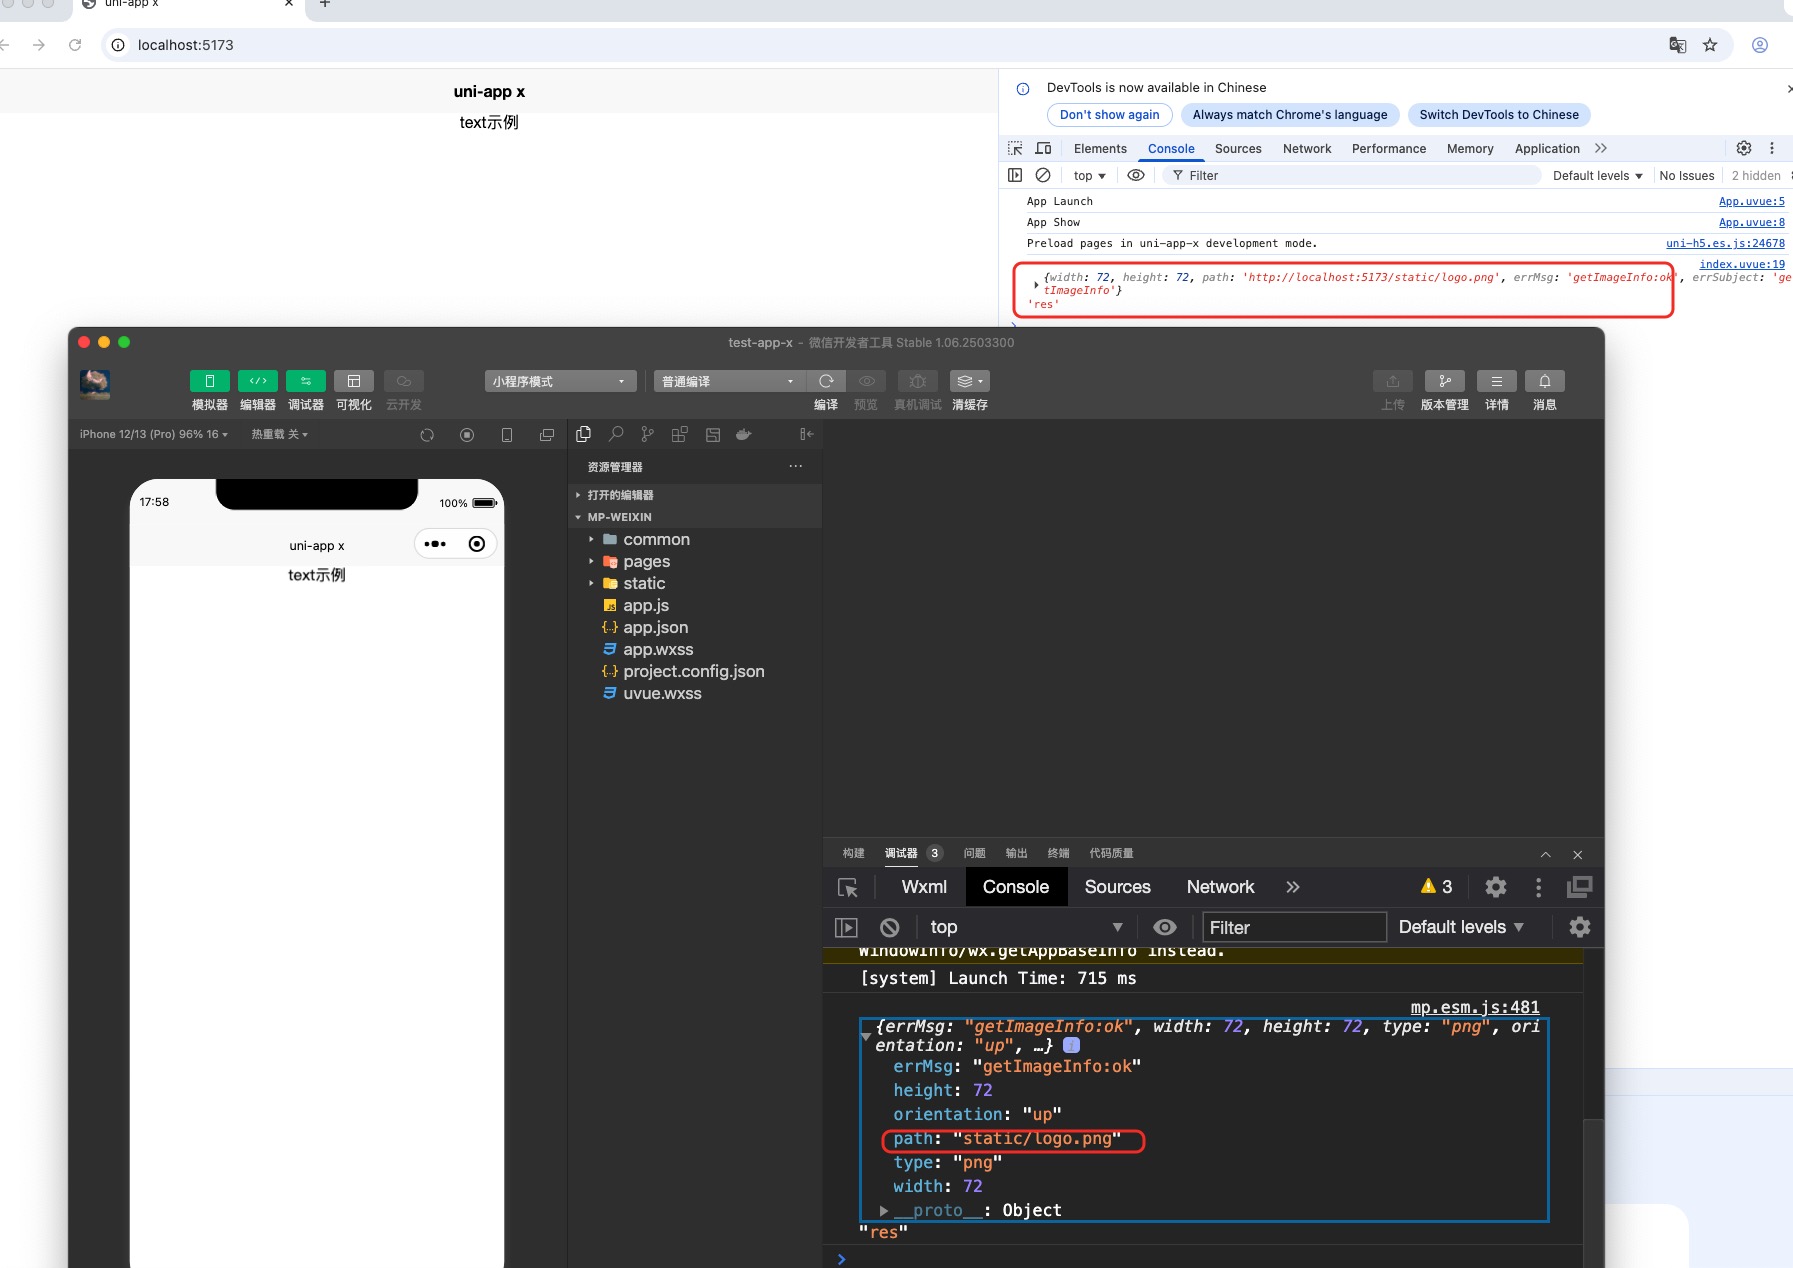The height and width of the screenshot is (1268, 1793).
Task: Toggle the live expression eye in WeChat console
Action: click(x=1165, y=927)
